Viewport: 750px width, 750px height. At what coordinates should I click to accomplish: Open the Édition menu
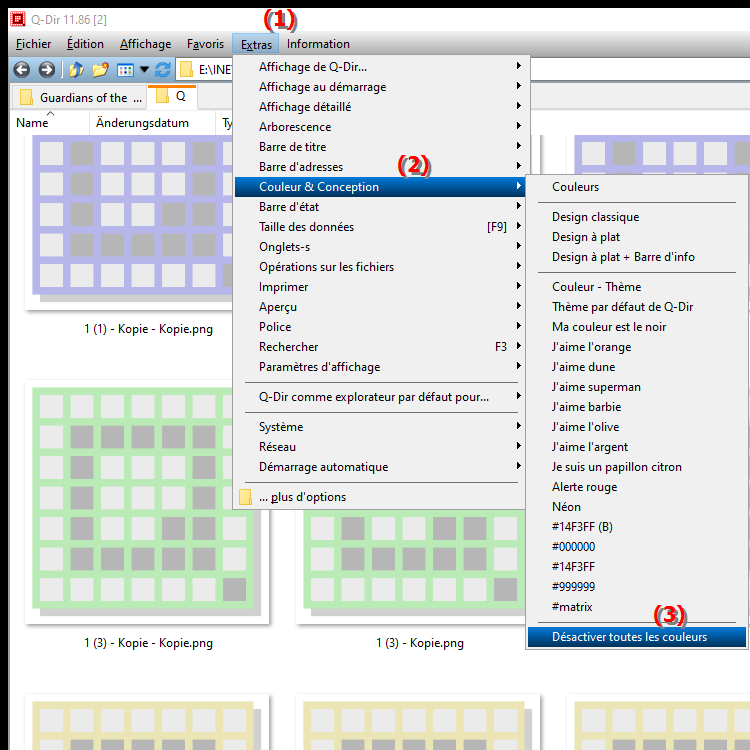85,44
